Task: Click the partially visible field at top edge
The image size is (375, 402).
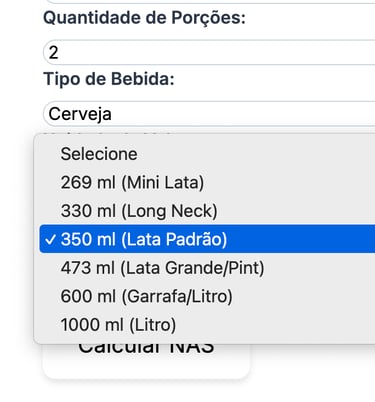Action: (x=209, y=2)
